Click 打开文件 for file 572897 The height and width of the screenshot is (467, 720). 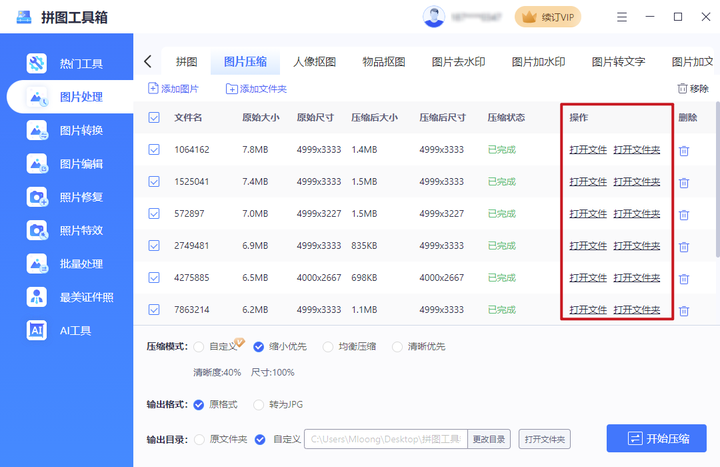588,214
